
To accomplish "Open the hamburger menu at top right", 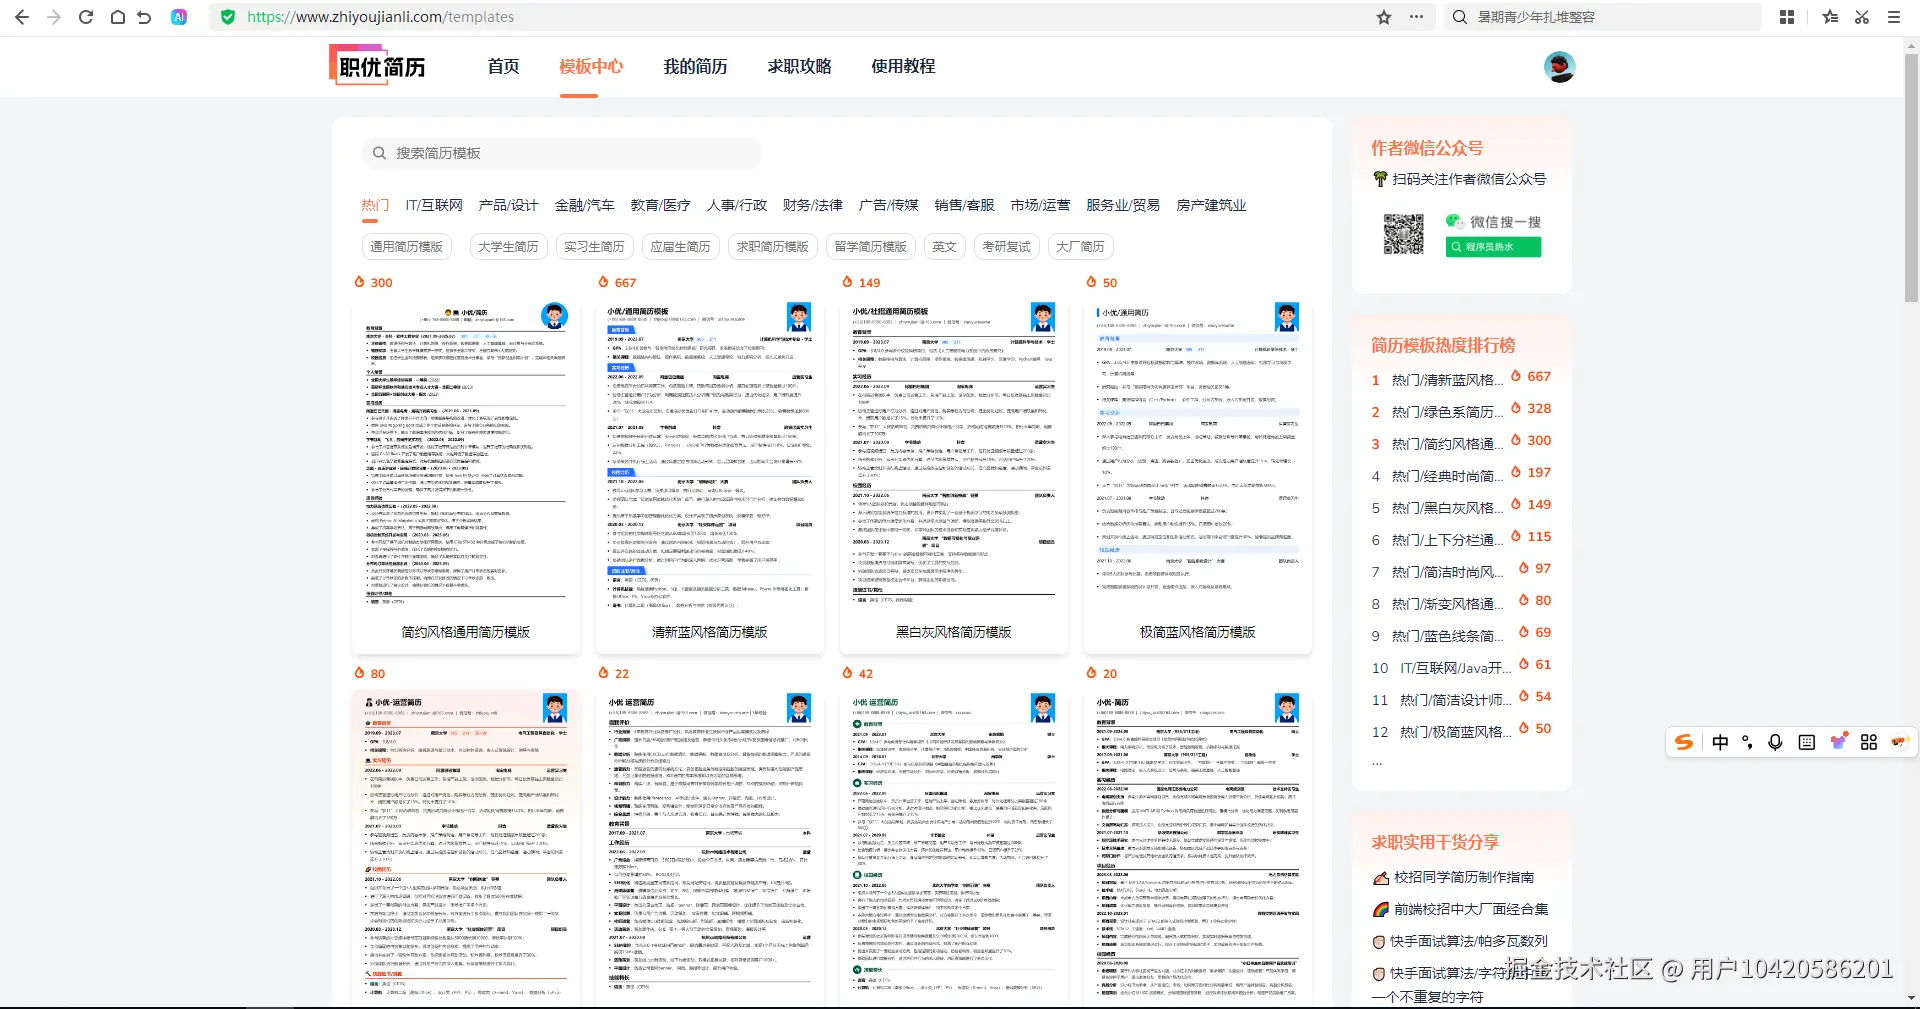I will [x=1893, y=16].
